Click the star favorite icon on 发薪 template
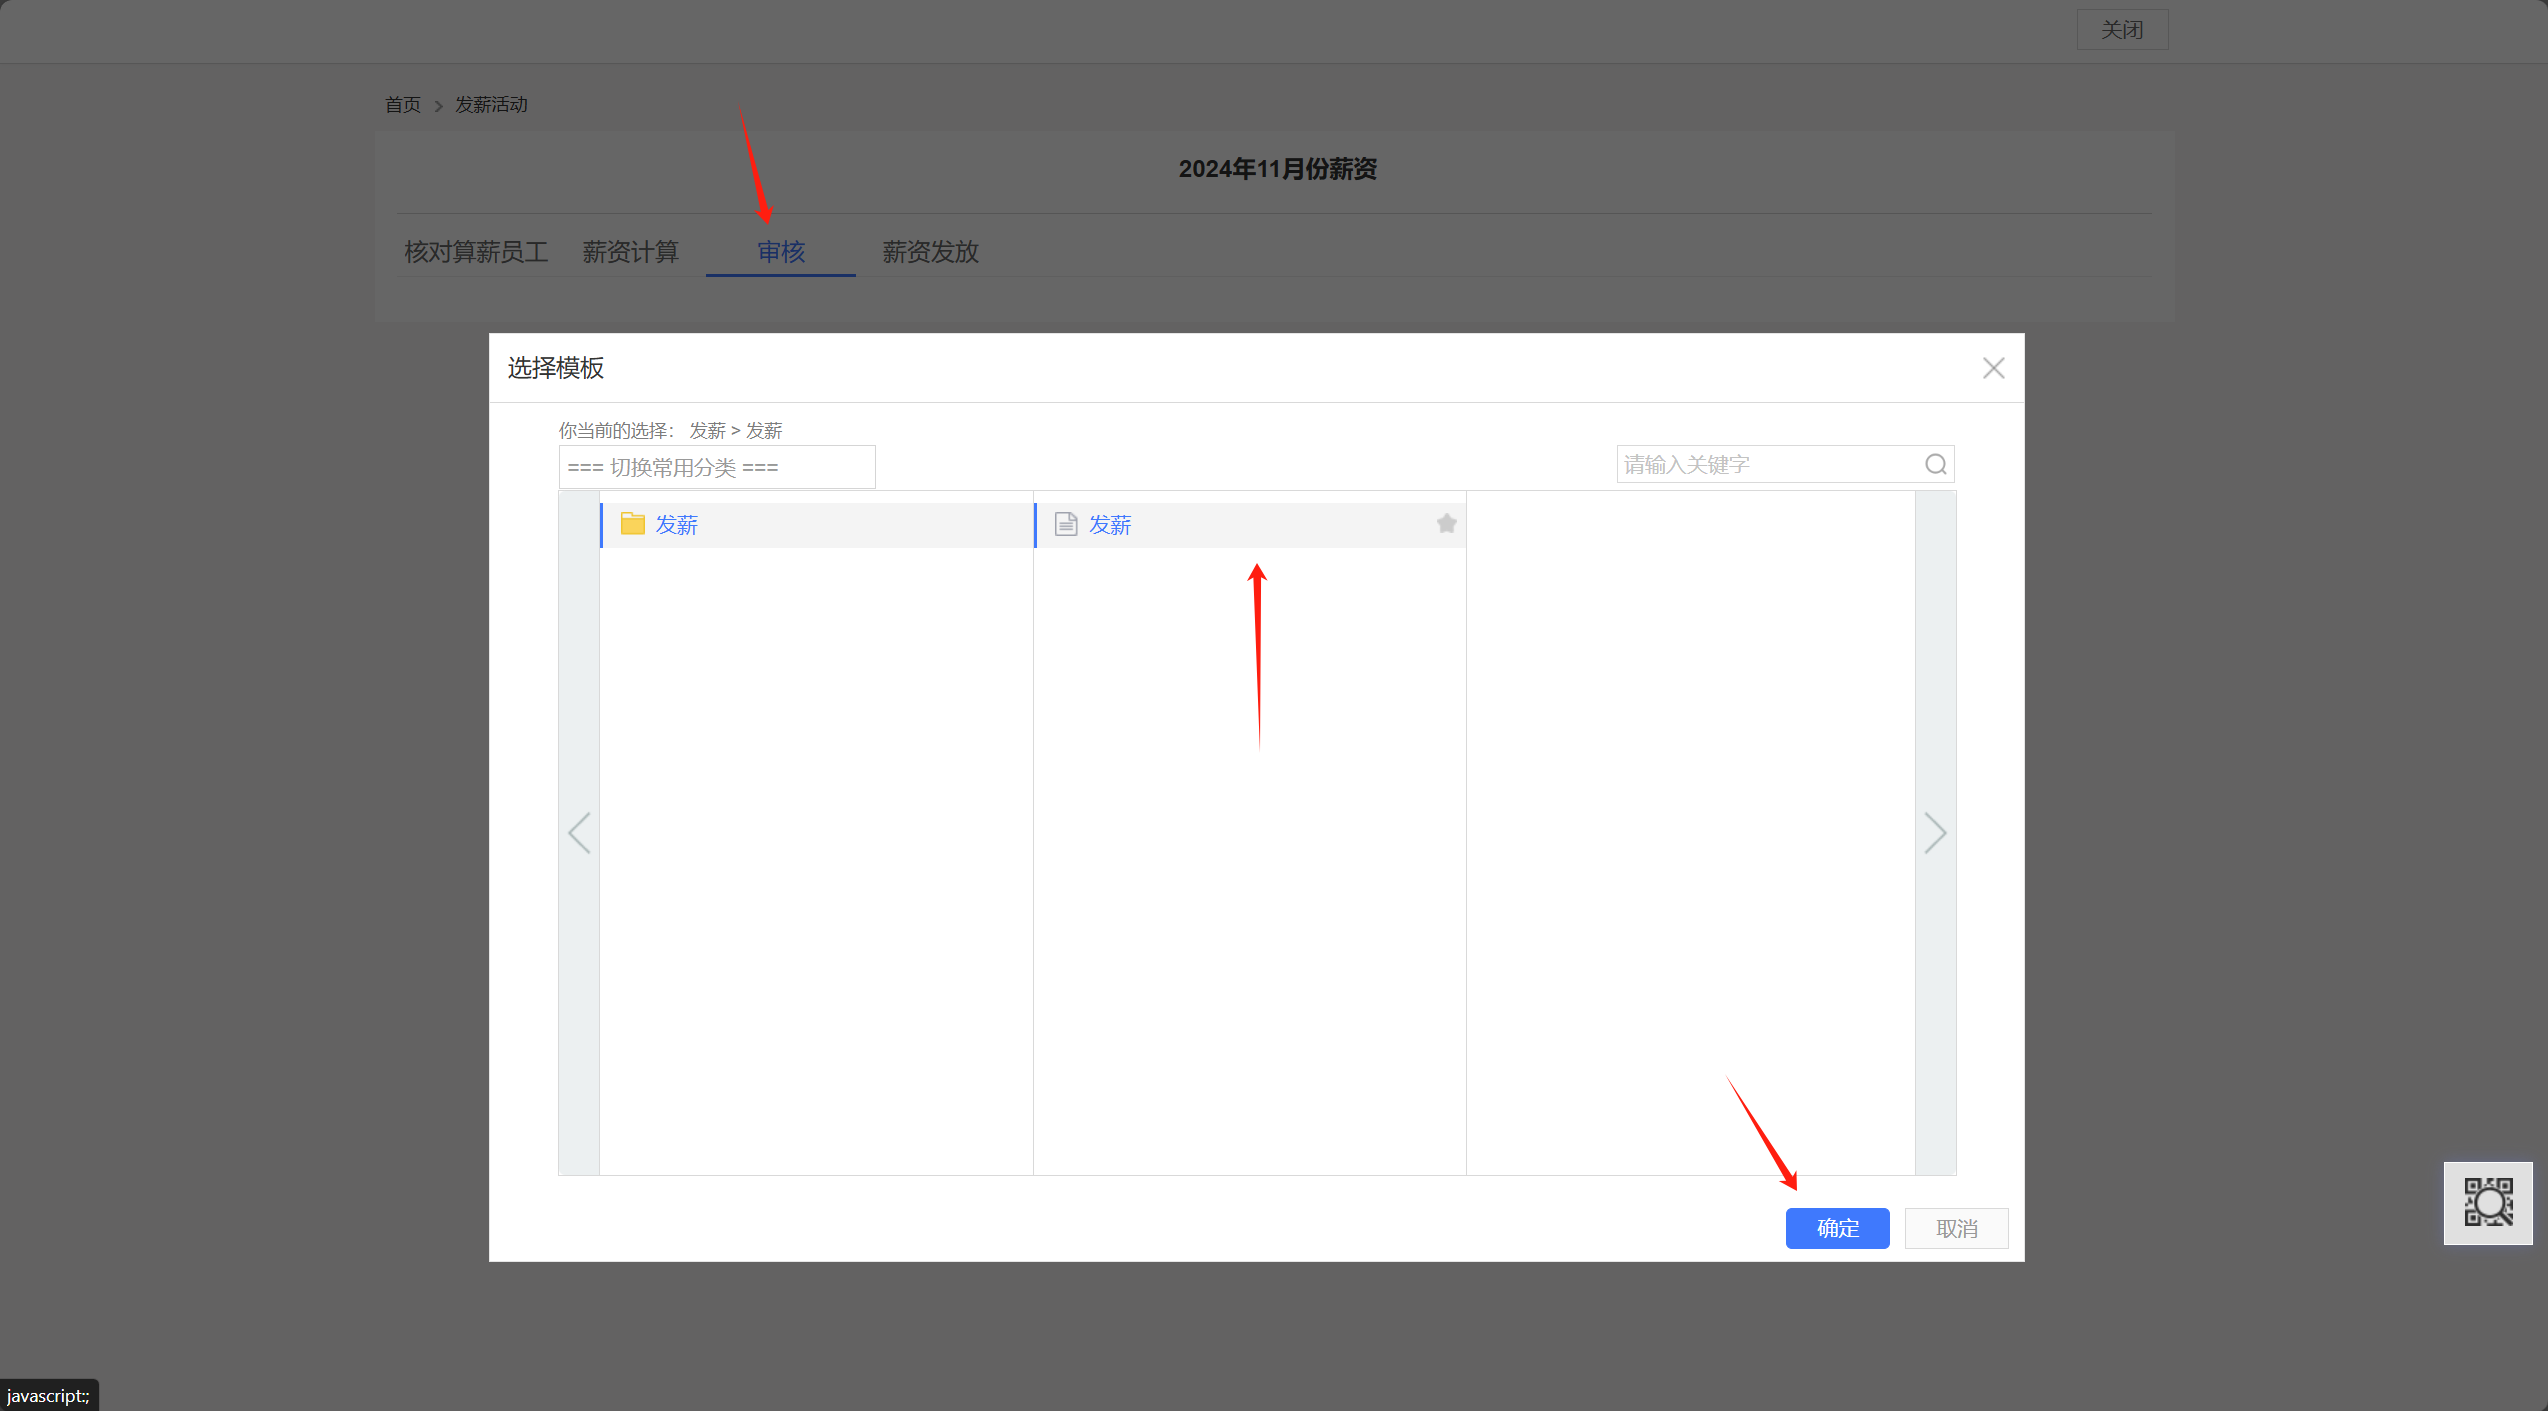2548x1411 pixels. click(x=1446, y=524)
